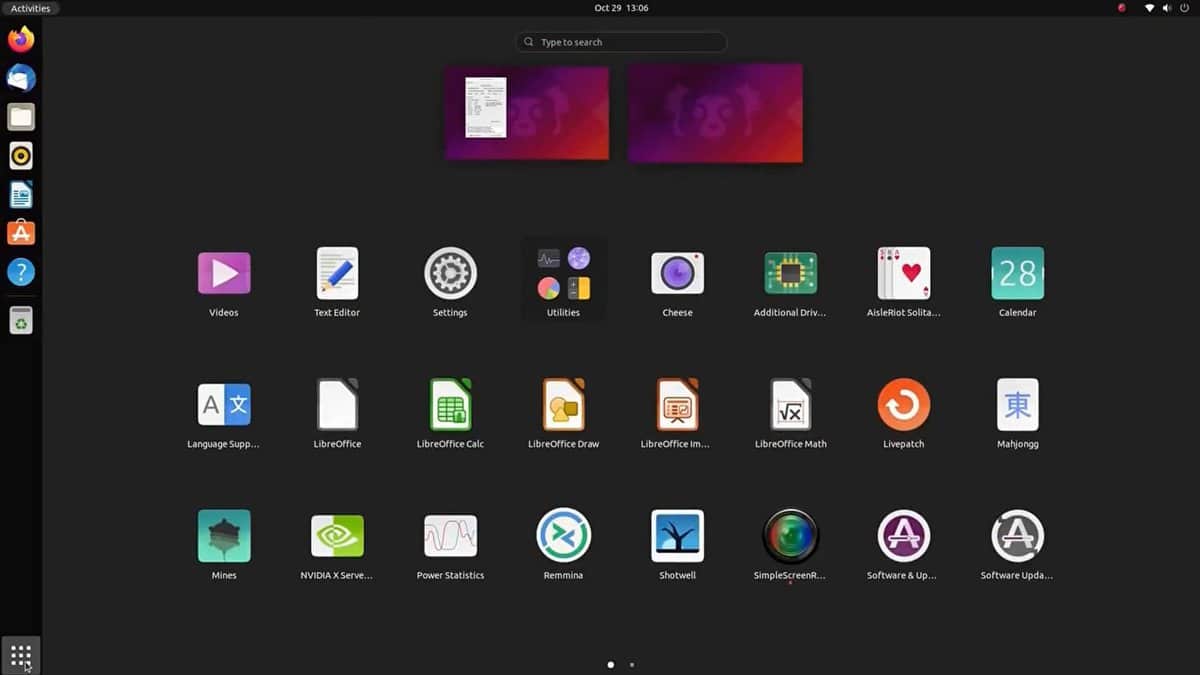1200x675 pixels.
Task: Select the first app page dot
Action: 611,664
